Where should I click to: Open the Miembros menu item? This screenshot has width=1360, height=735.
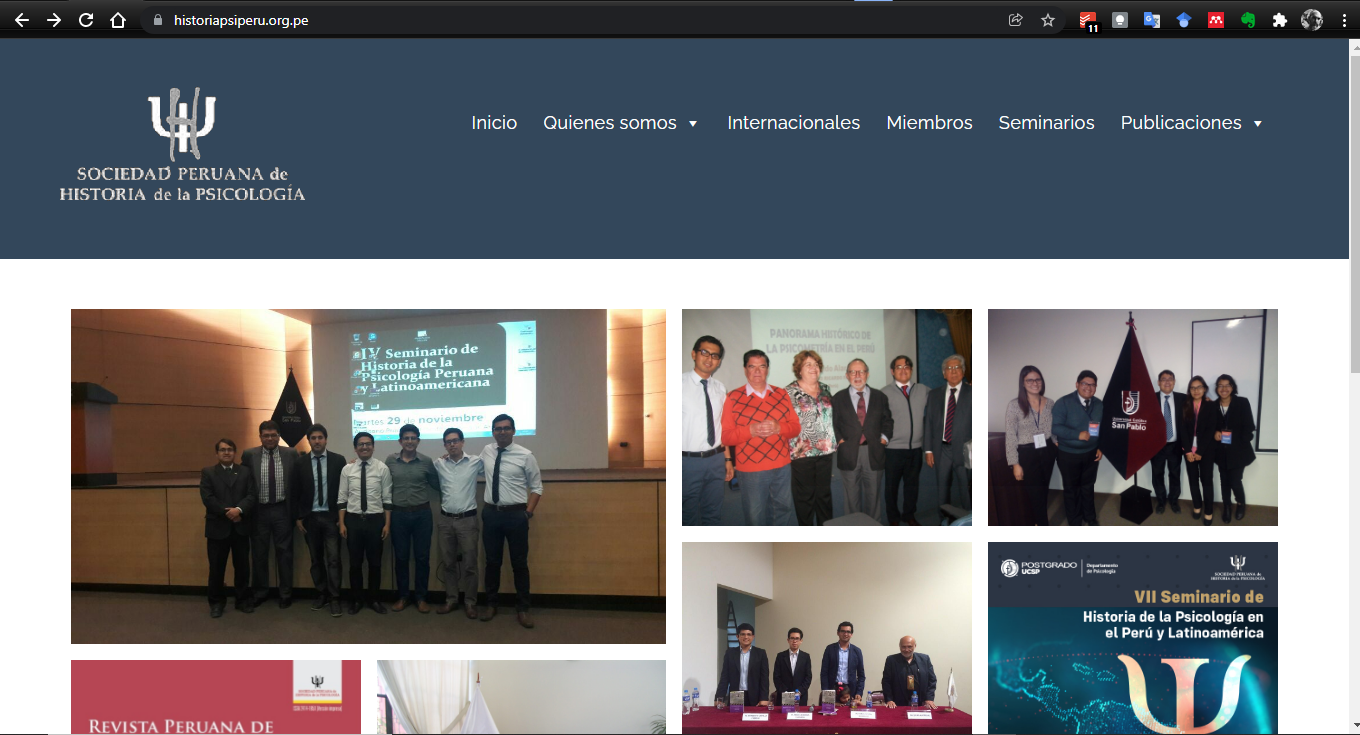pos(929,123)
